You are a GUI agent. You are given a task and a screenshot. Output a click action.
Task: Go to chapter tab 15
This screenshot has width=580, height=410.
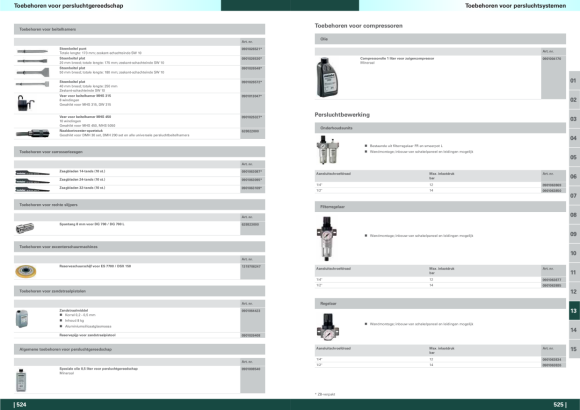coord(574,349)
